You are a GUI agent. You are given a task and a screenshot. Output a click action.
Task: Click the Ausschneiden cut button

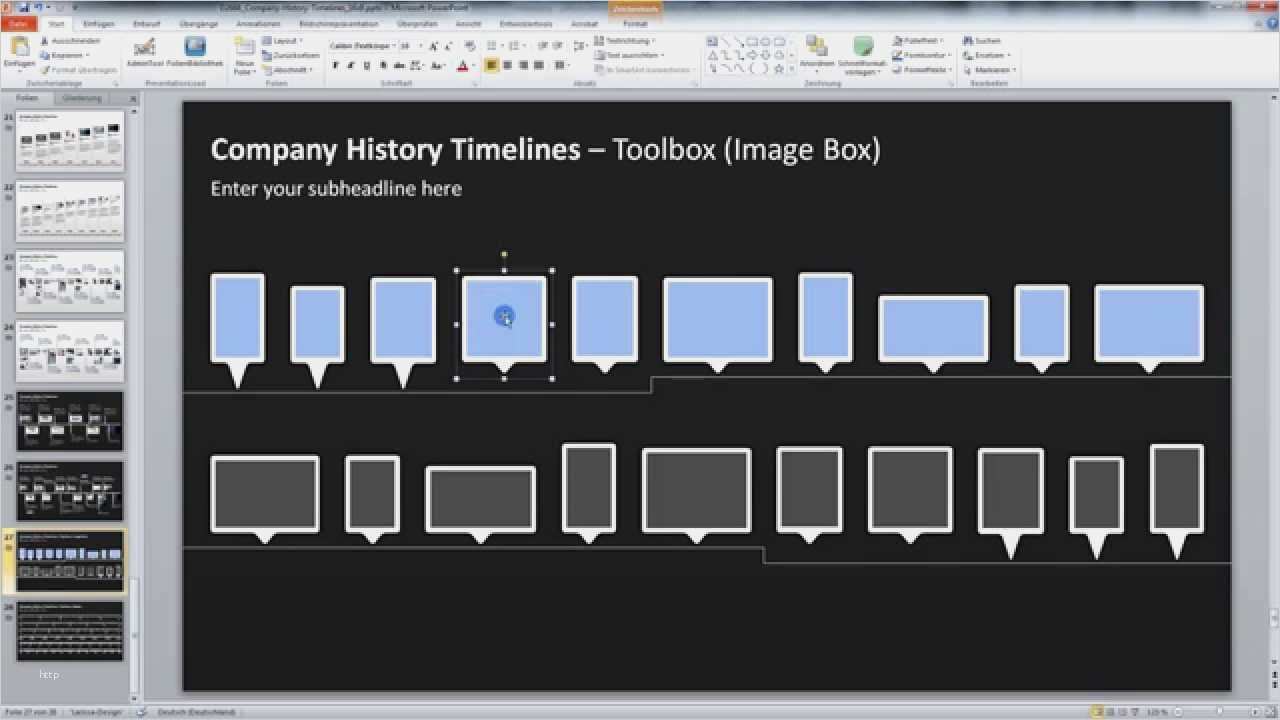[x=70, y=41]
